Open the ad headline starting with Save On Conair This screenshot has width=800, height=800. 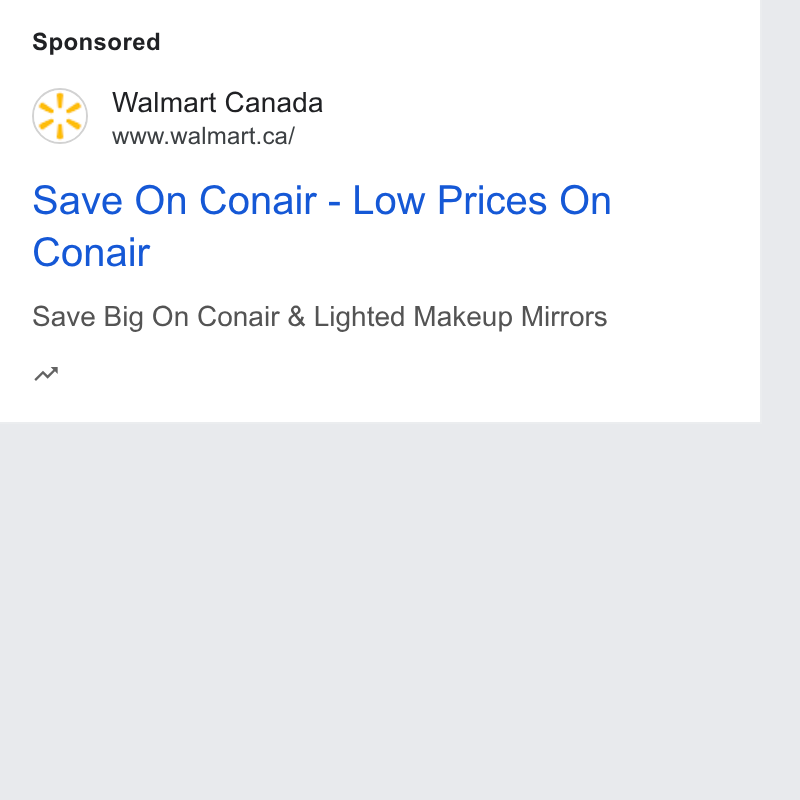point(321,226)
